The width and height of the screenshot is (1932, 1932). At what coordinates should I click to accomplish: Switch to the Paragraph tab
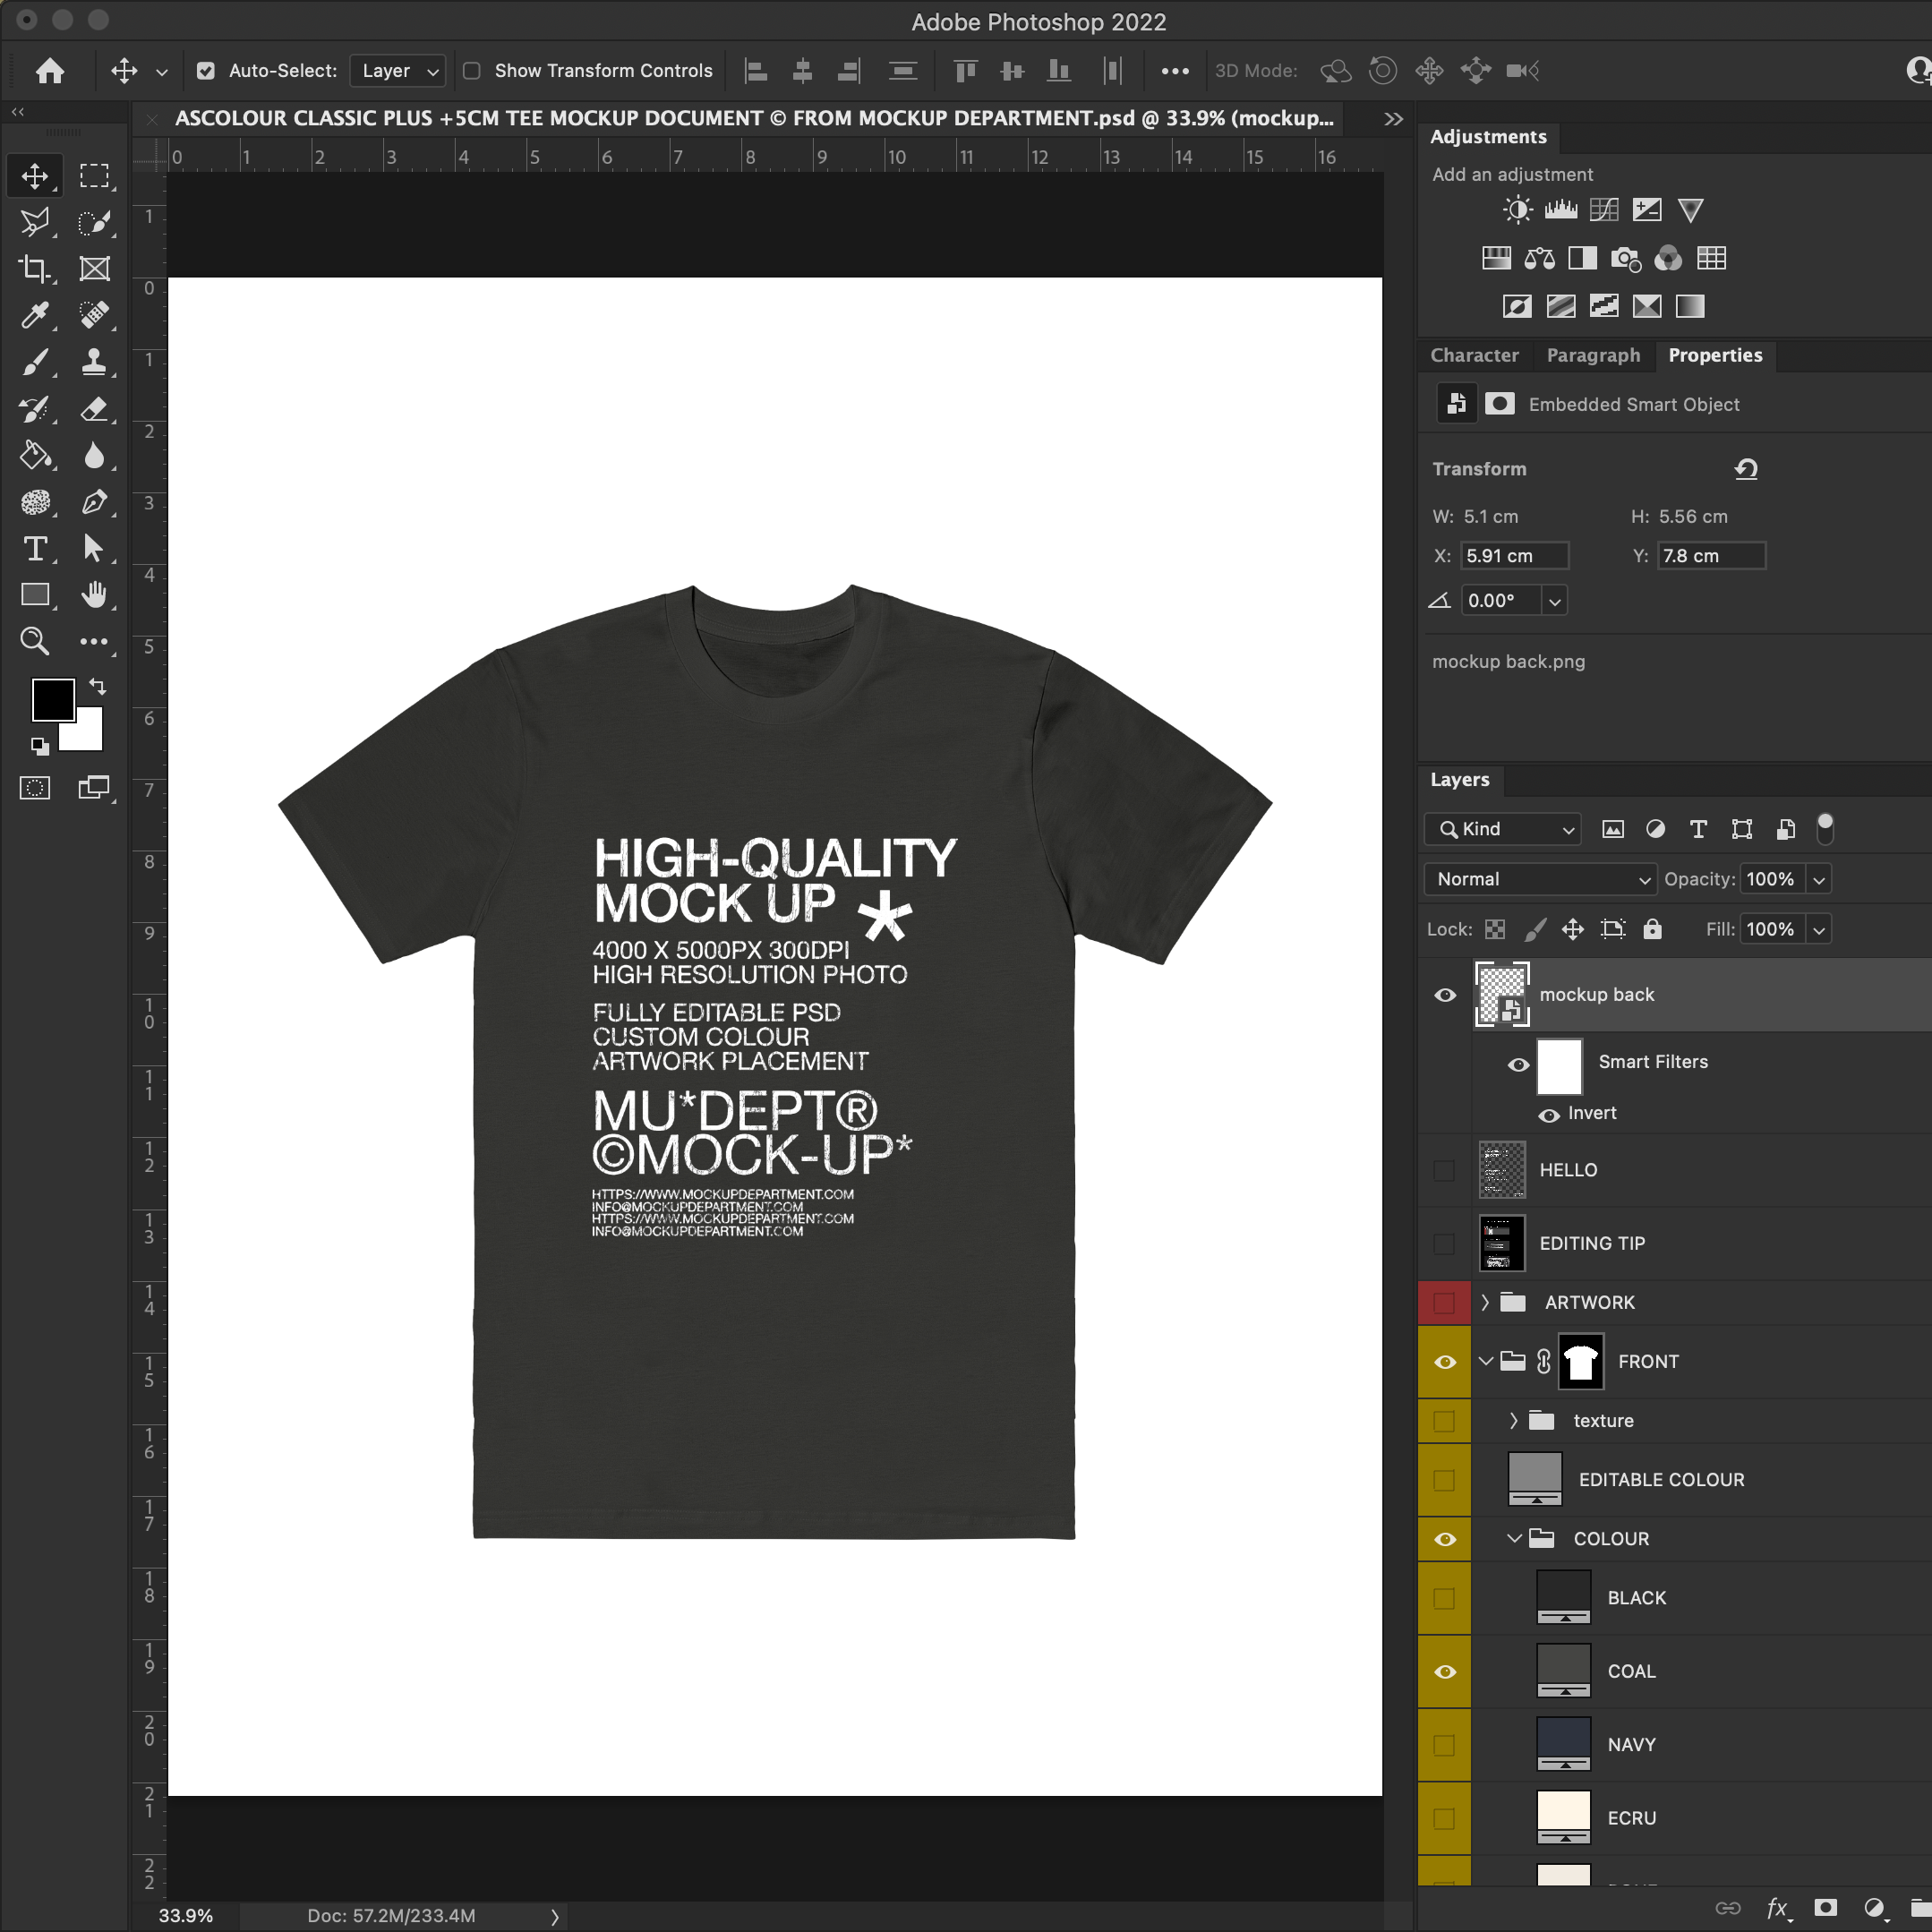[1593, 355]
